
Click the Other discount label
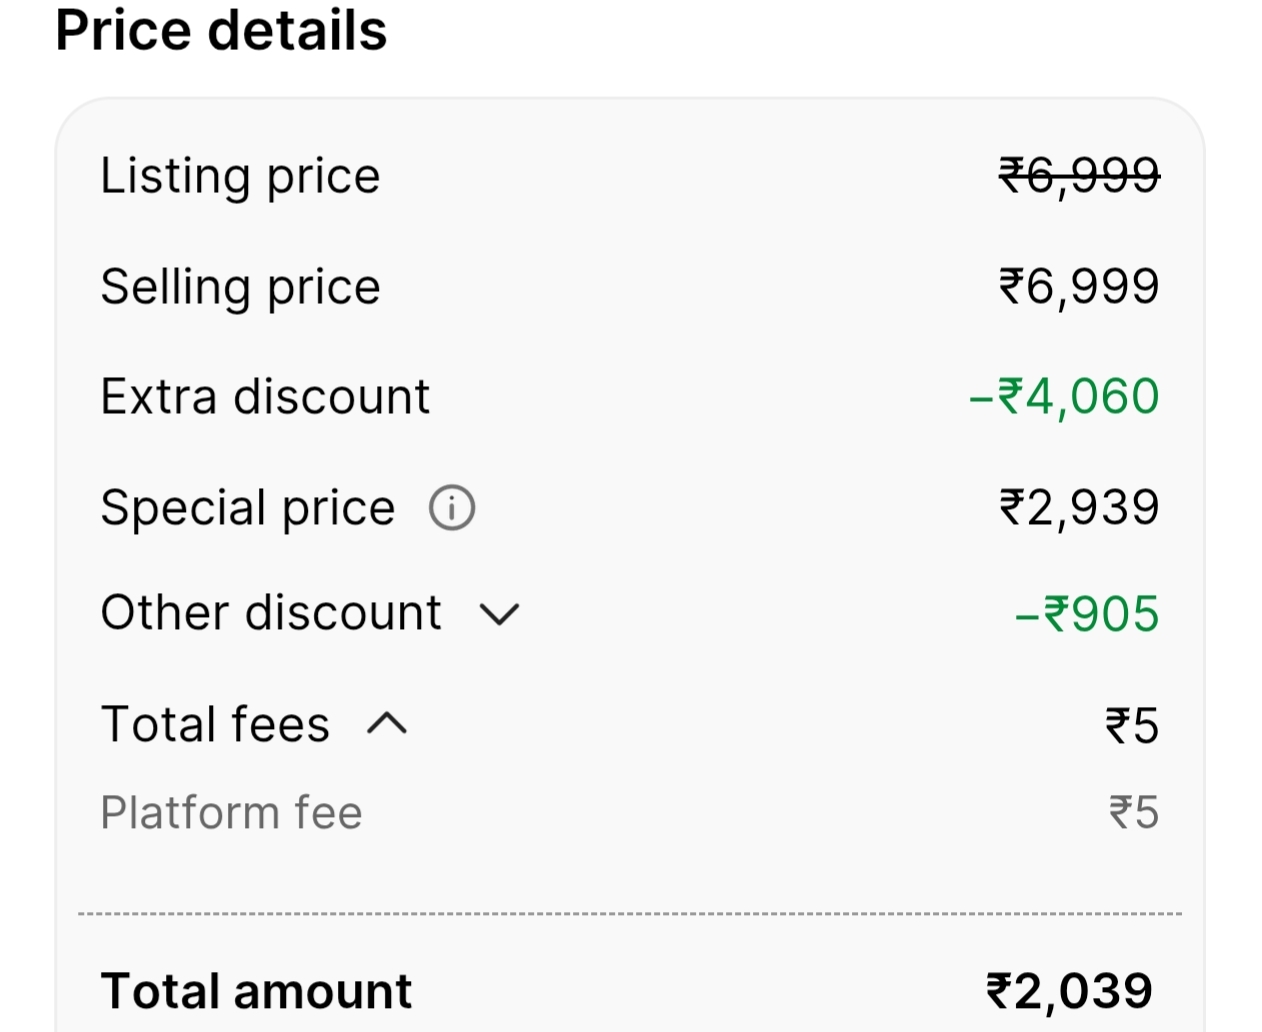(271, 612)
